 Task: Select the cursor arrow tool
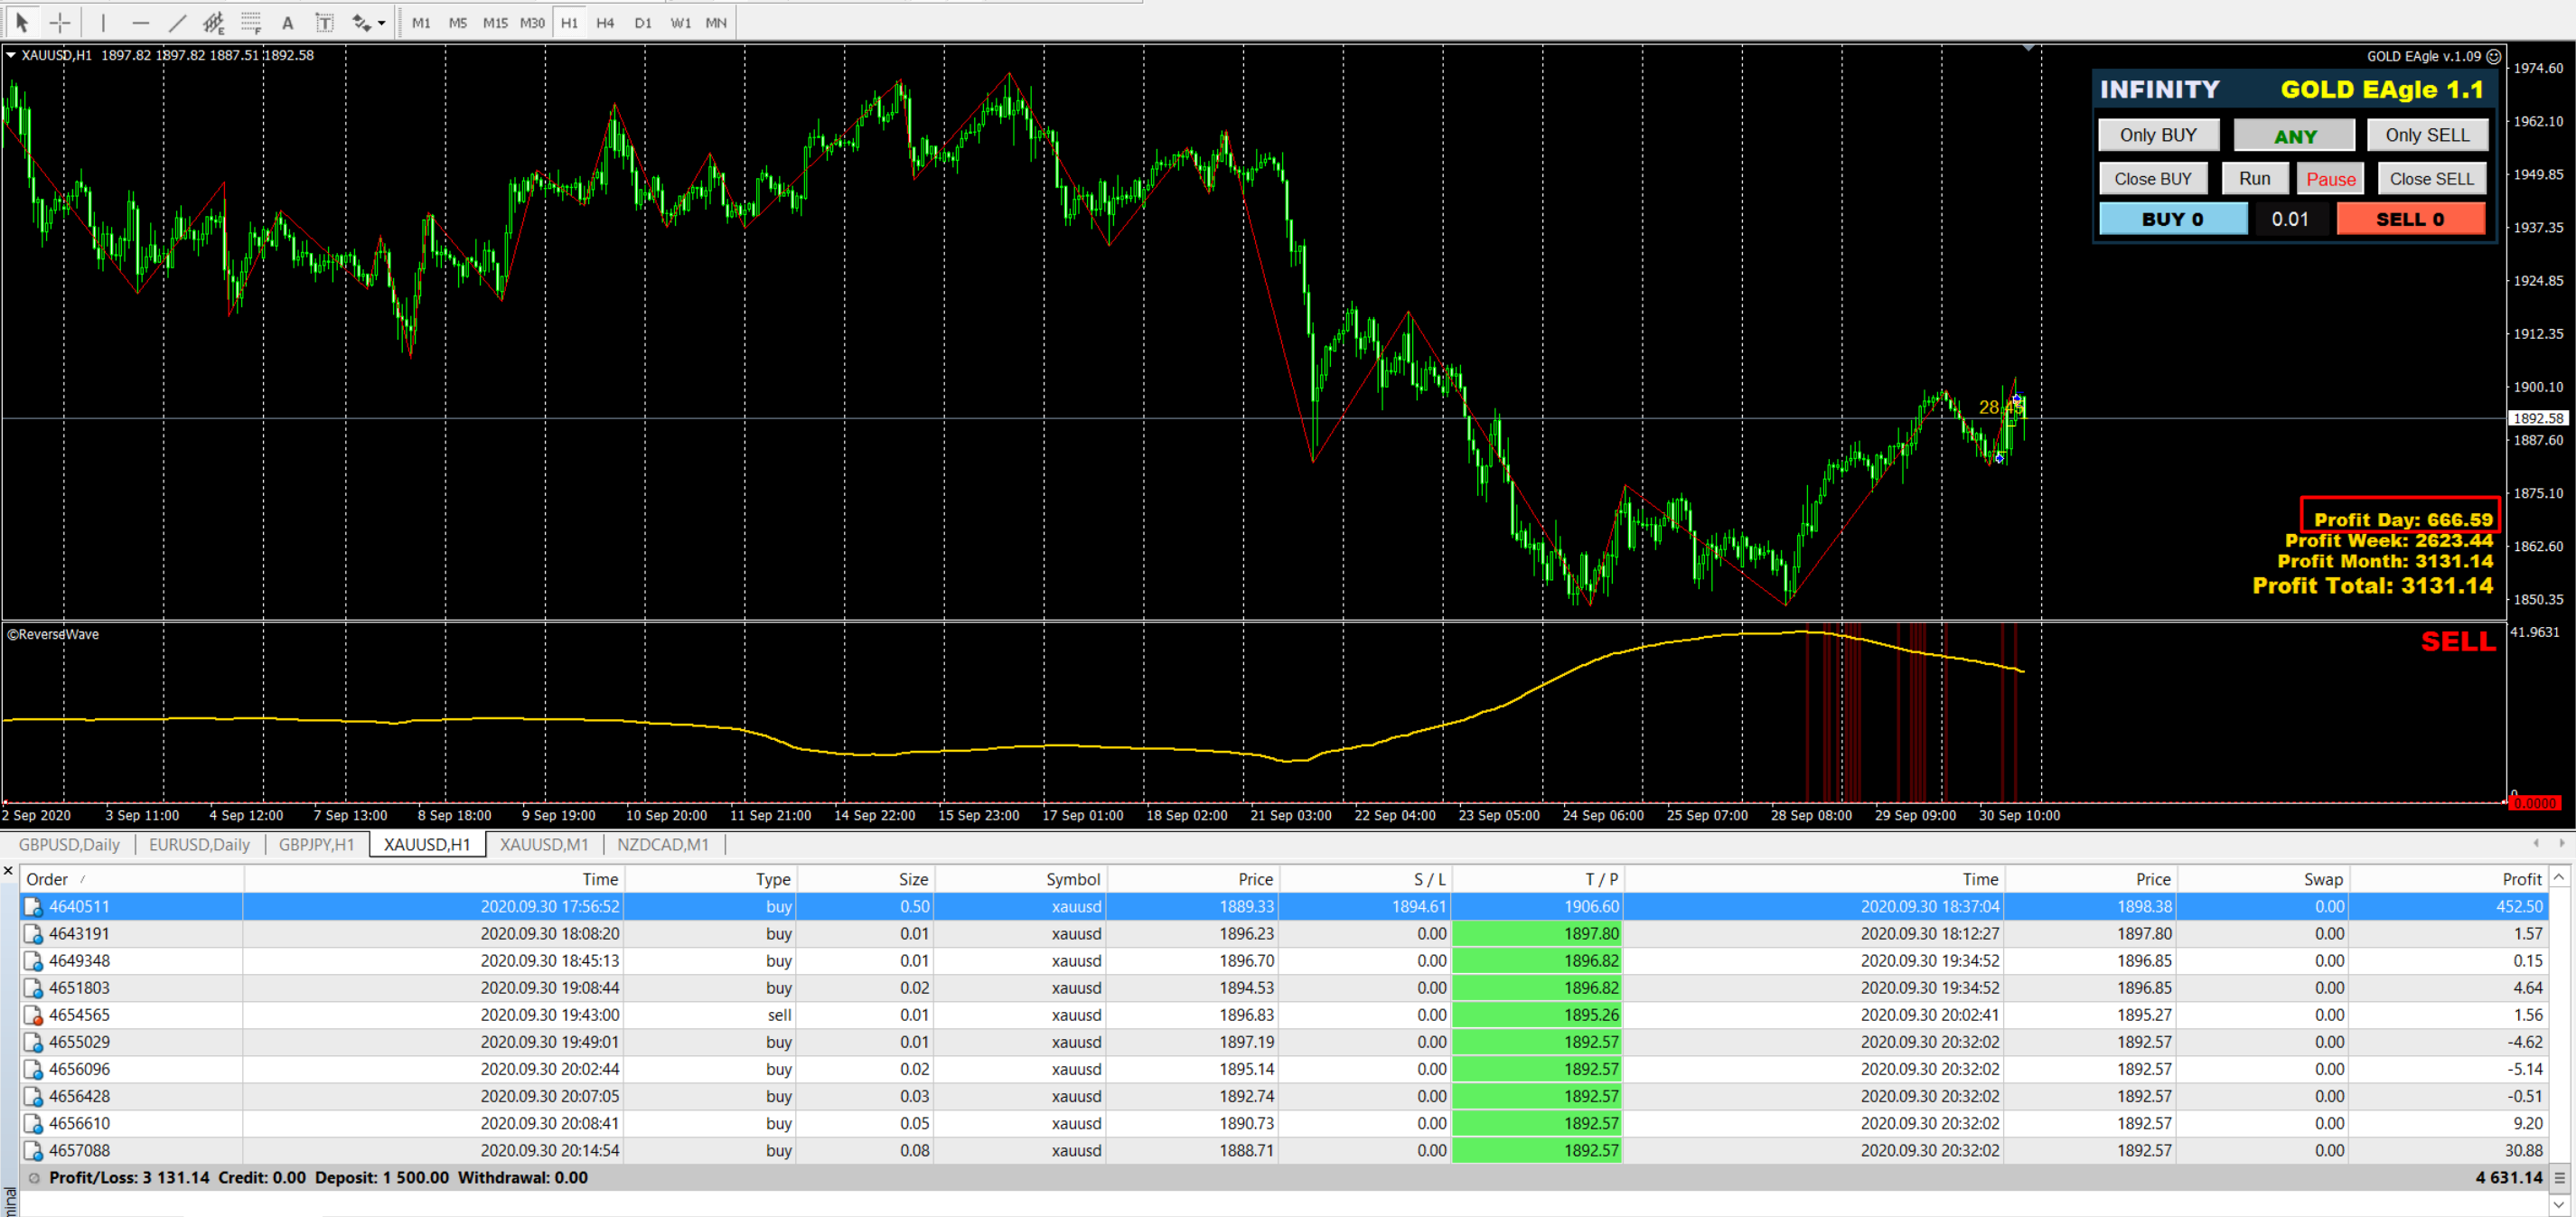[22, 22]
